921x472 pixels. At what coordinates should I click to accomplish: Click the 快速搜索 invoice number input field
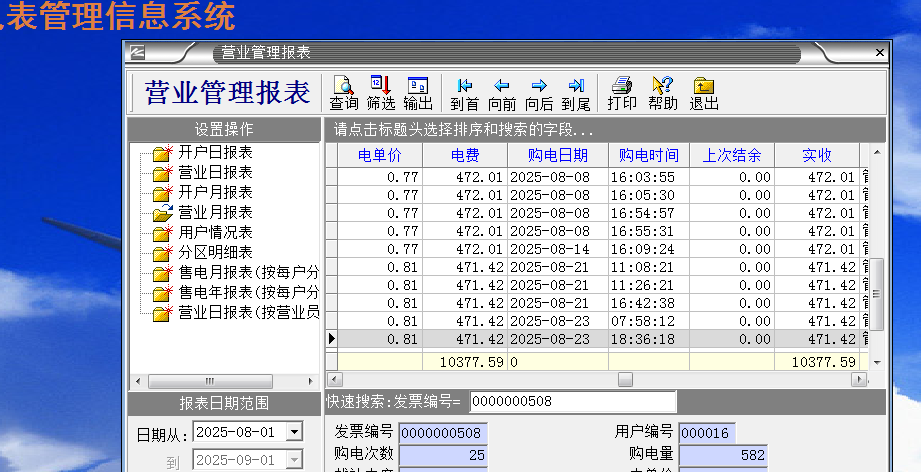pos(571,402)
